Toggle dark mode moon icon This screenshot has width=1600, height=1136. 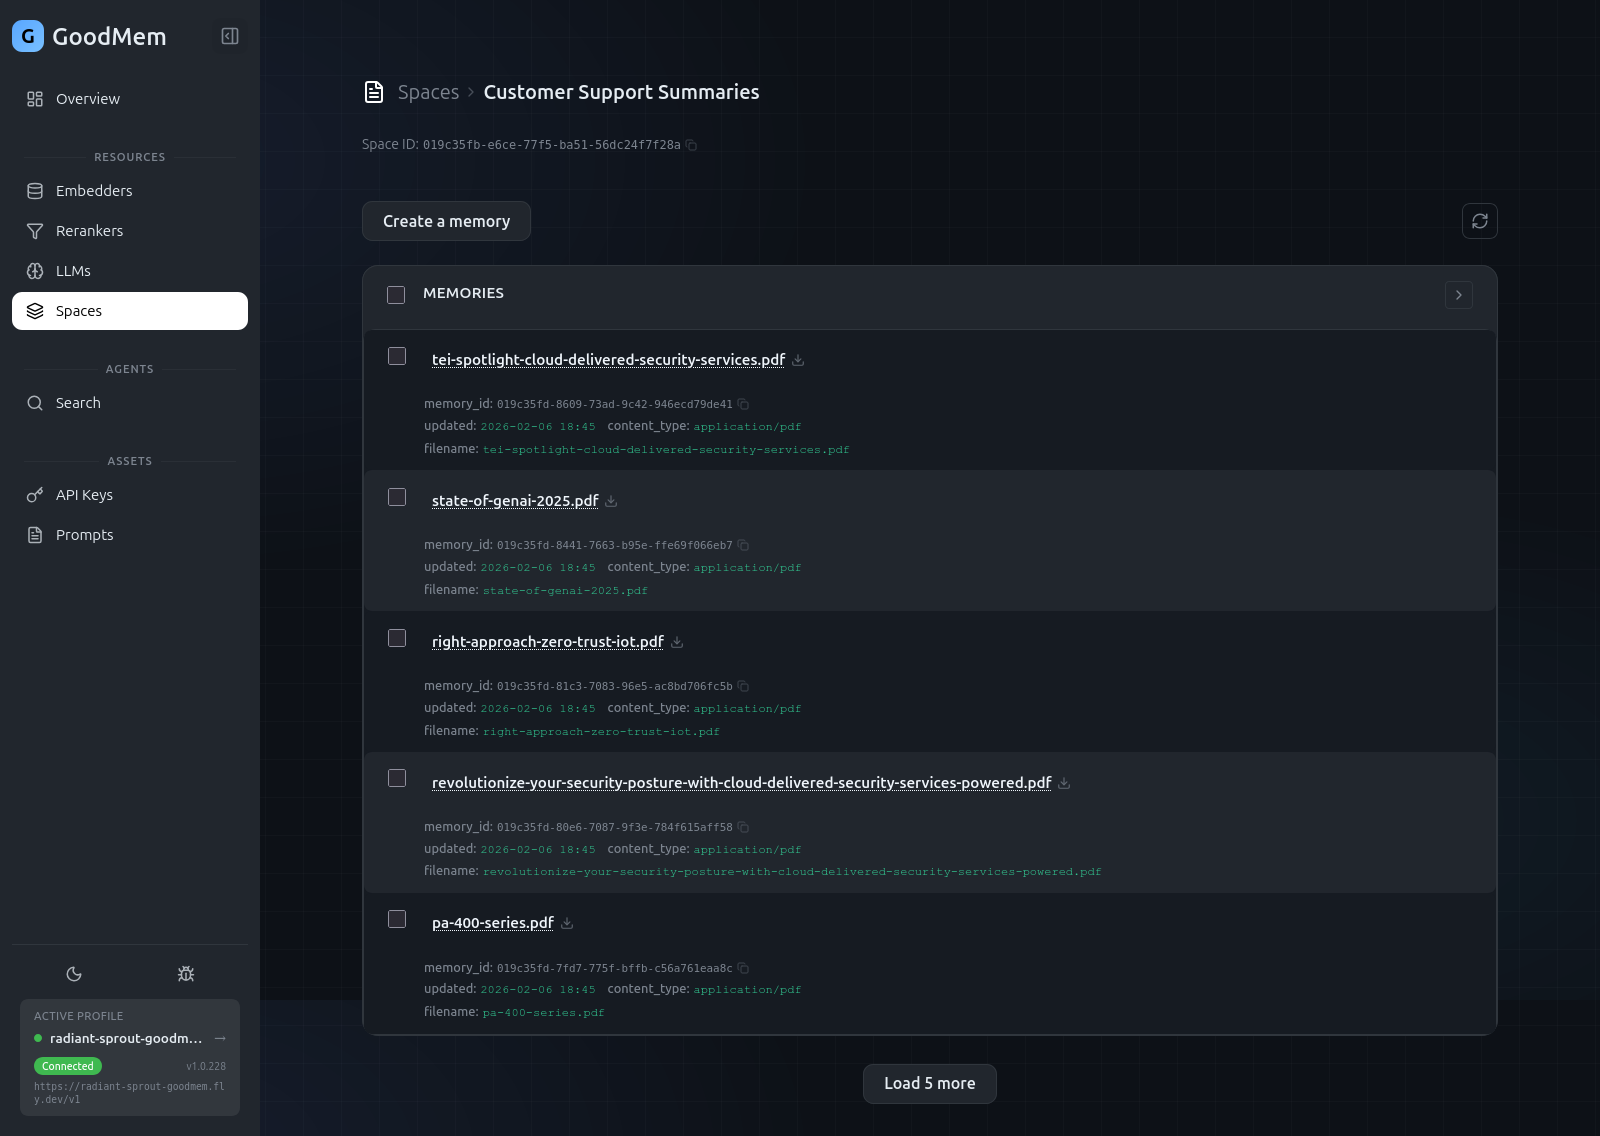(x=74, y=974)
